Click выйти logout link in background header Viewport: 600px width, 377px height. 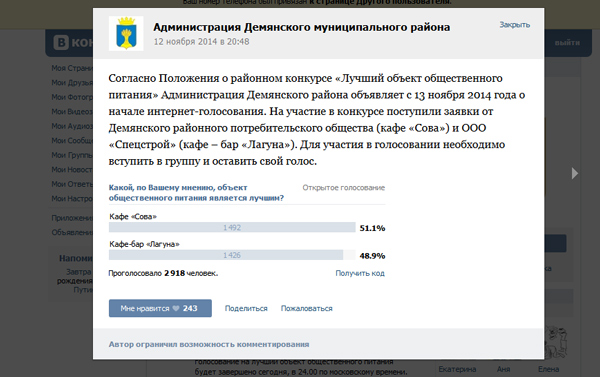point(567,43)
